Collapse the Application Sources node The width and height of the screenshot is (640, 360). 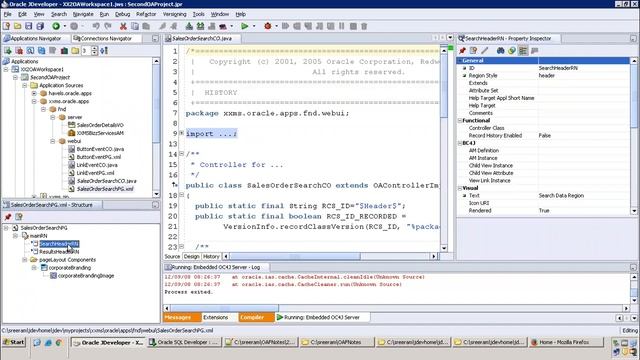pos(25,85)
